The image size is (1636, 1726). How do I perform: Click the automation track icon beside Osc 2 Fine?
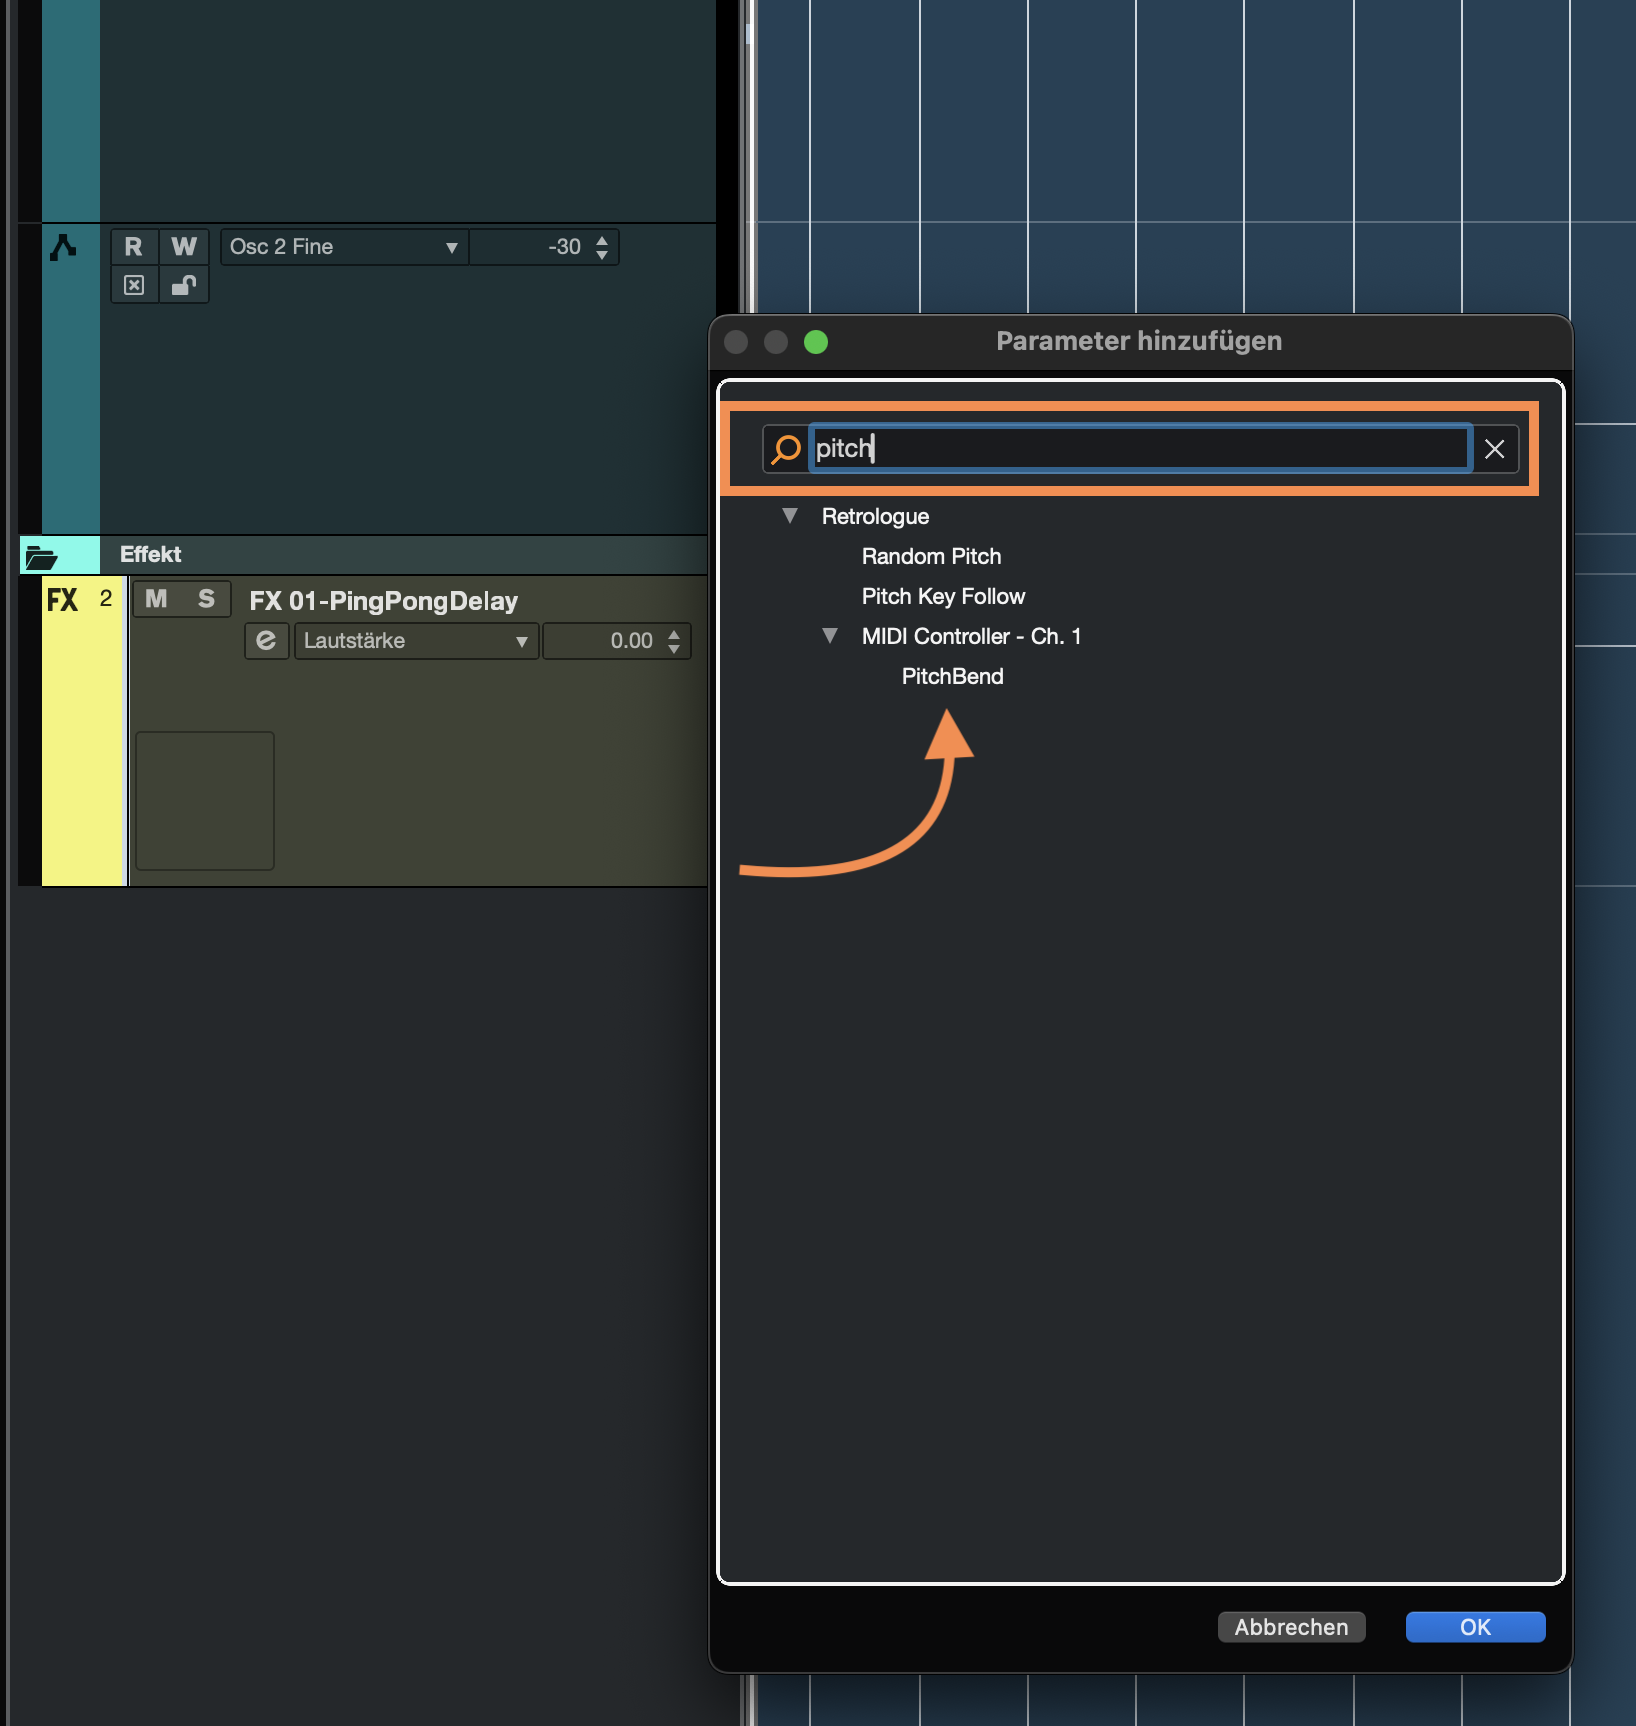click(63, 247)
